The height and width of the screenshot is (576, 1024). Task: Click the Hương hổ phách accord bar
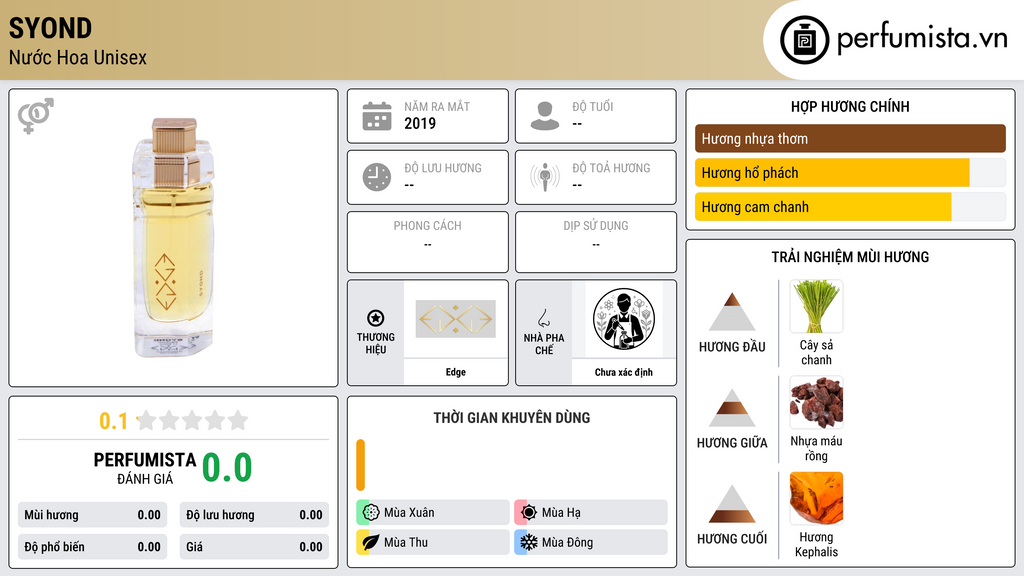(x=850, y=173)
